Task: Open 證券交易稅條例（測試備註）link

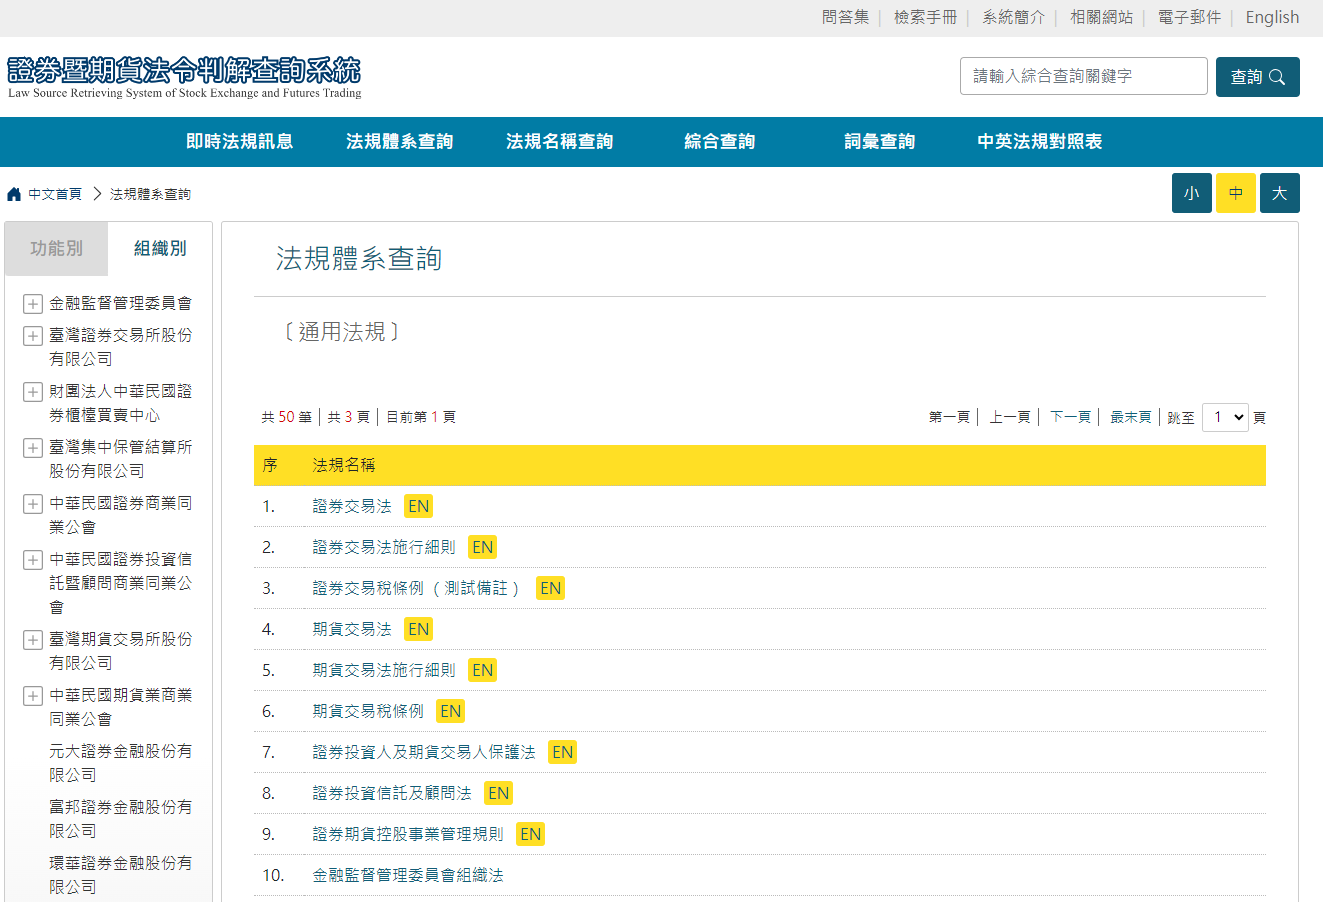Action: (417, 588)
